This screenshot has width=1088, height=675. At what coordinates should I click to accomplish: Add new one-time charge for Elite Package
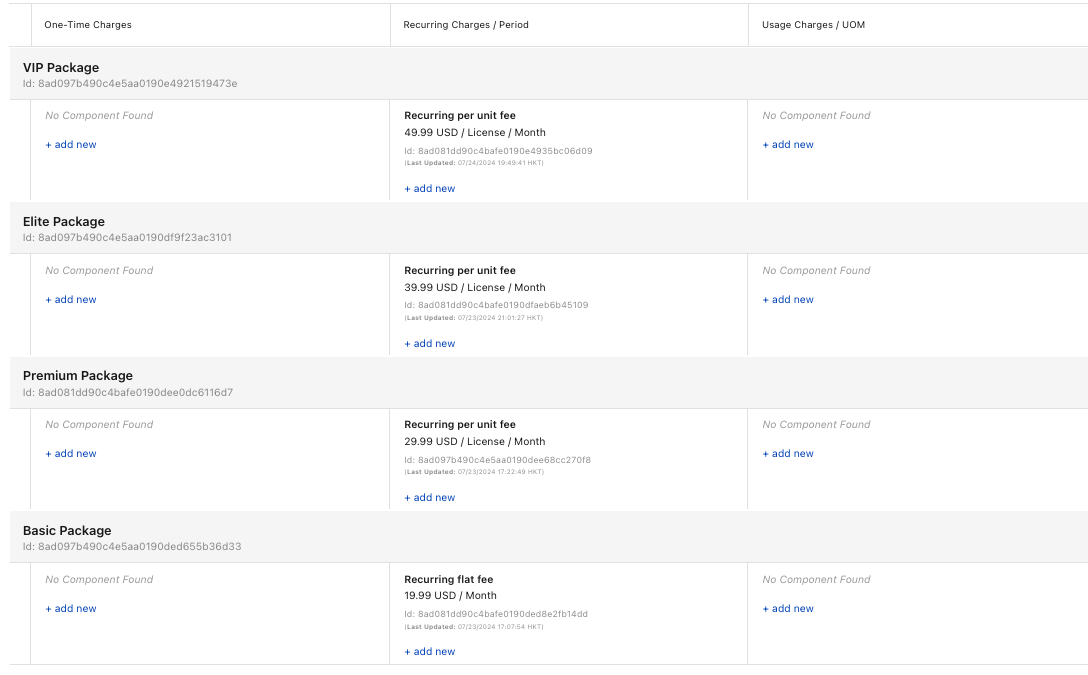[70, 299]
